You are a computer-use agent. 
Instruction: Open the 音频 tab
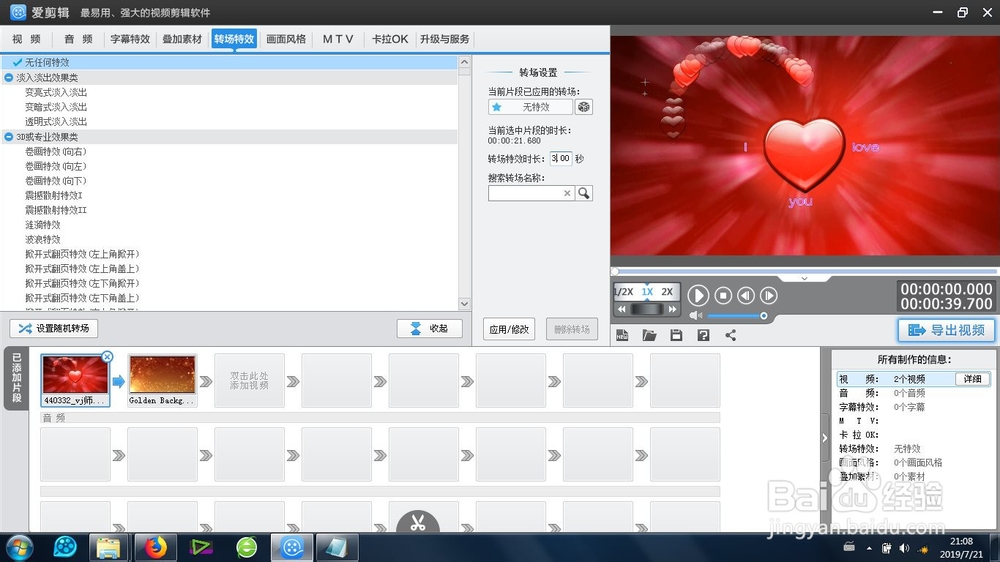pyautogui.click(x=78, y=39)
